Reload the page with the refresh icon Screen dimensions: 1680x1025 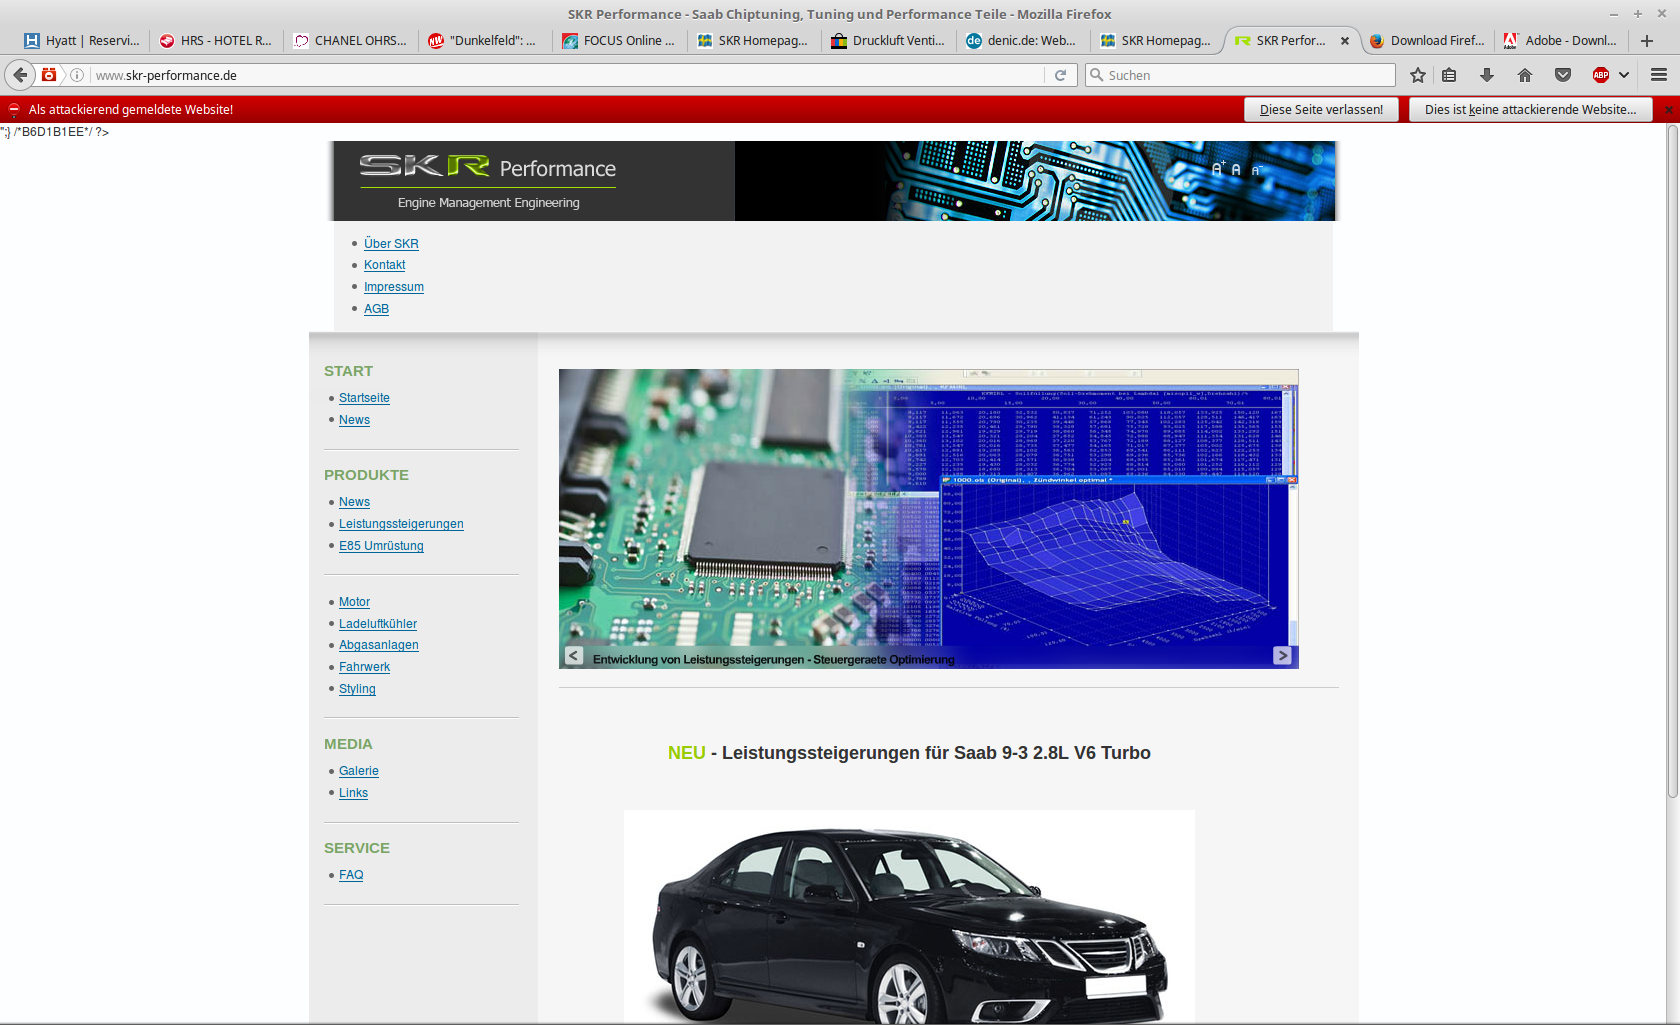pos(1061,75)
